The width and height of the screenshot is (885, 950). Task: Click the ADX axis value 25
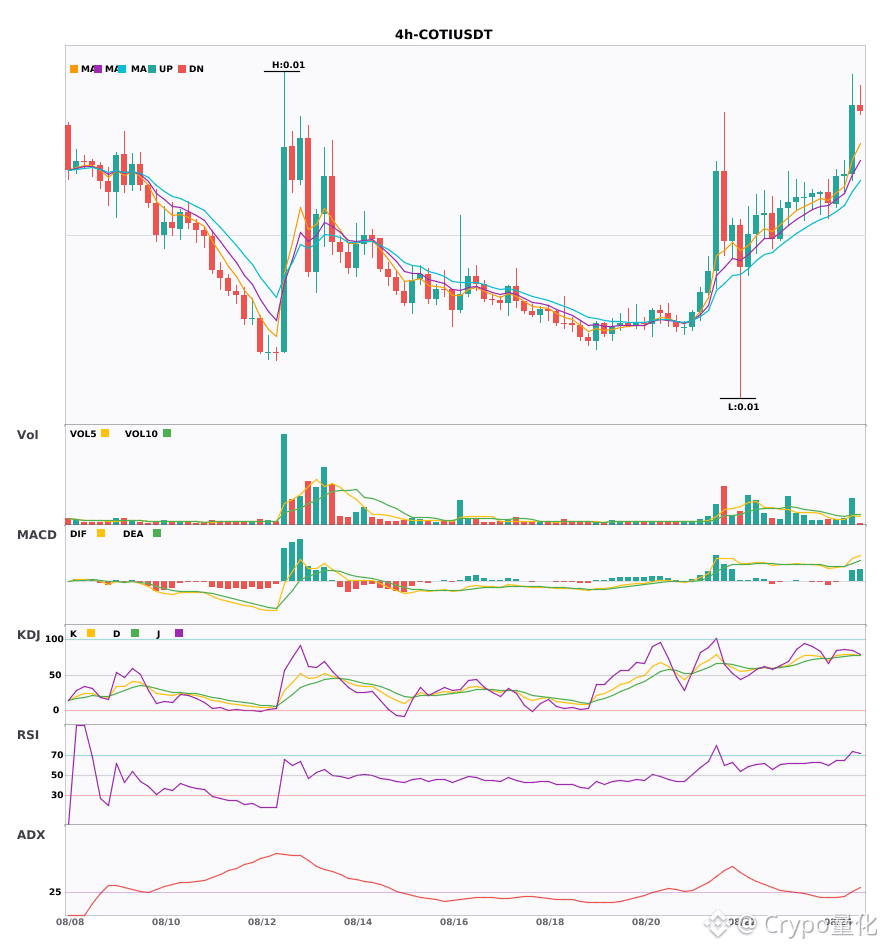(x=55, y=892)
